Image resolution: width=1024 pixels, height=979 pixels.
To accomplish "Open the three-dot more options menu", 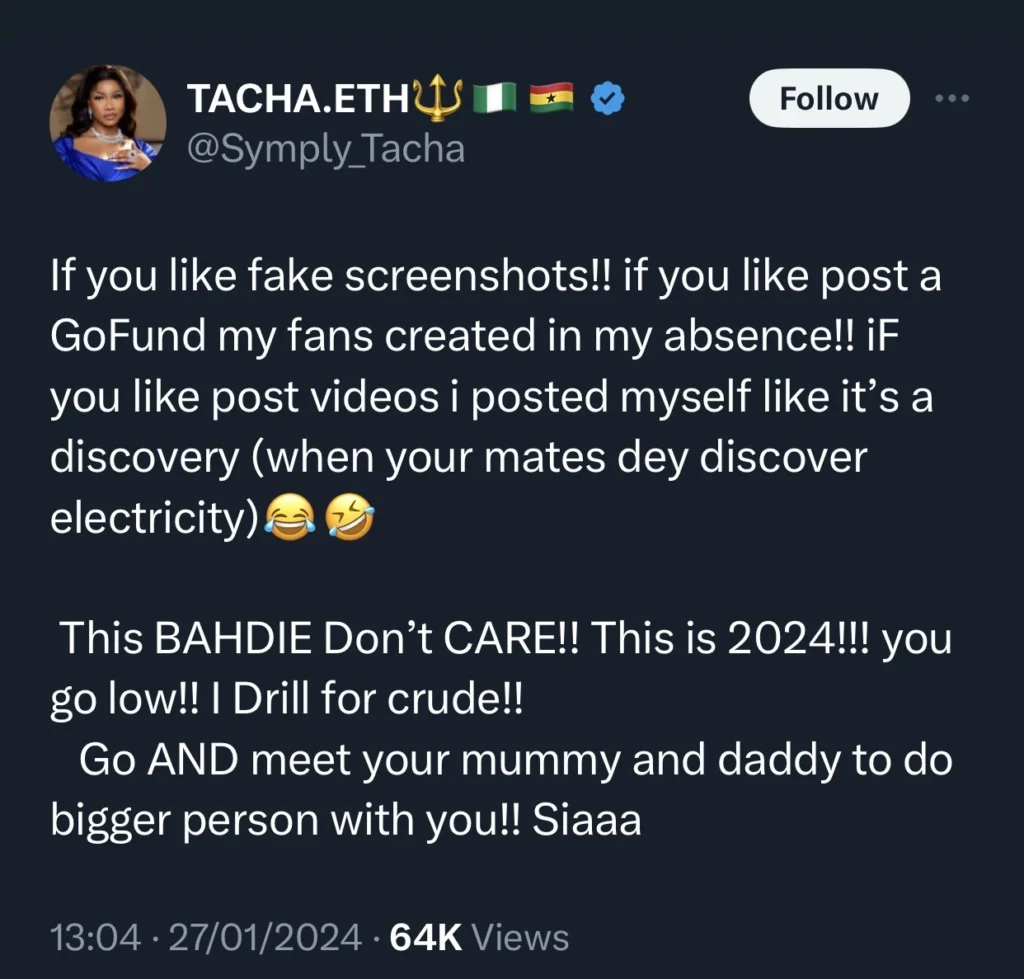I will (x=952, y=97).
